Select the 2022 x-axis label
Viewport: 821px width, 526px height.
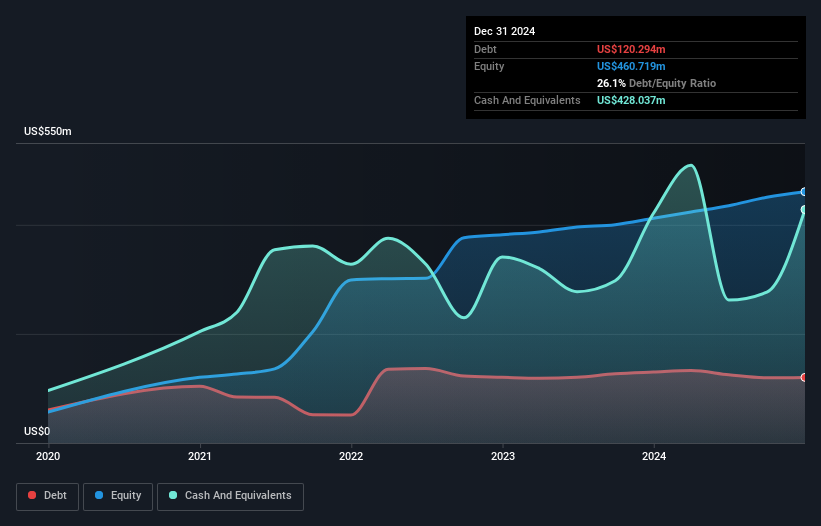[x=351, y=456]
